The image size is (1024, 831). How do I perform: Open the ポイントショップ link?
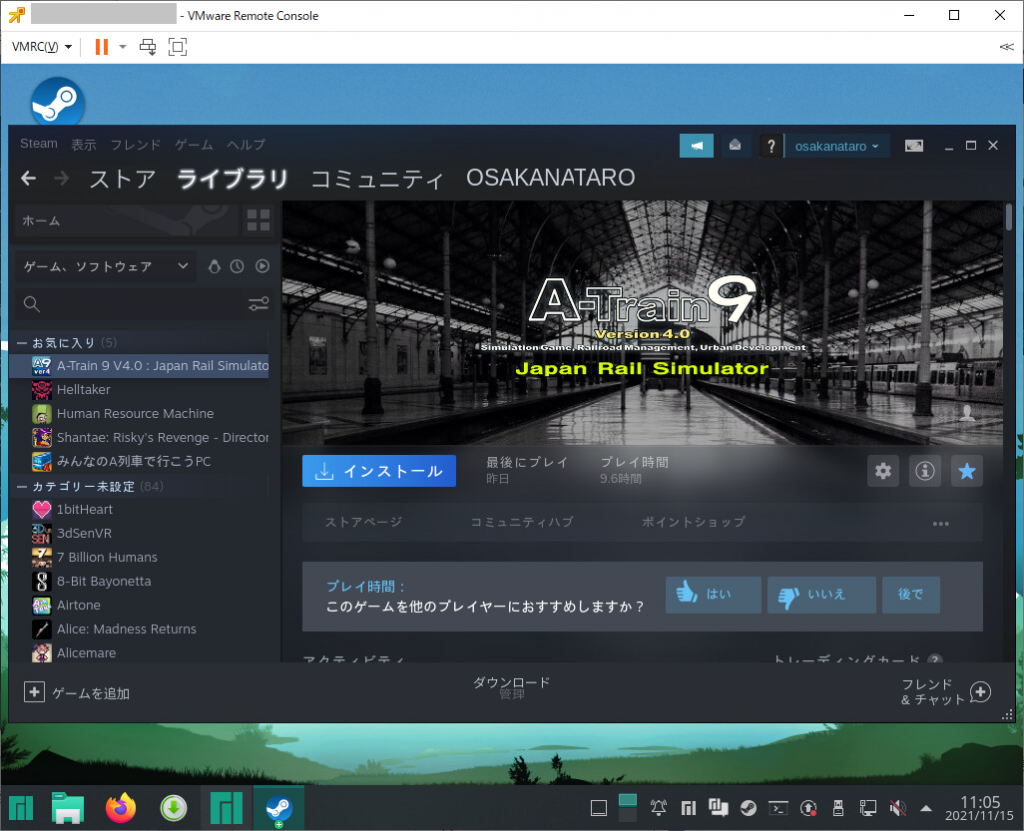pos(693,522)
